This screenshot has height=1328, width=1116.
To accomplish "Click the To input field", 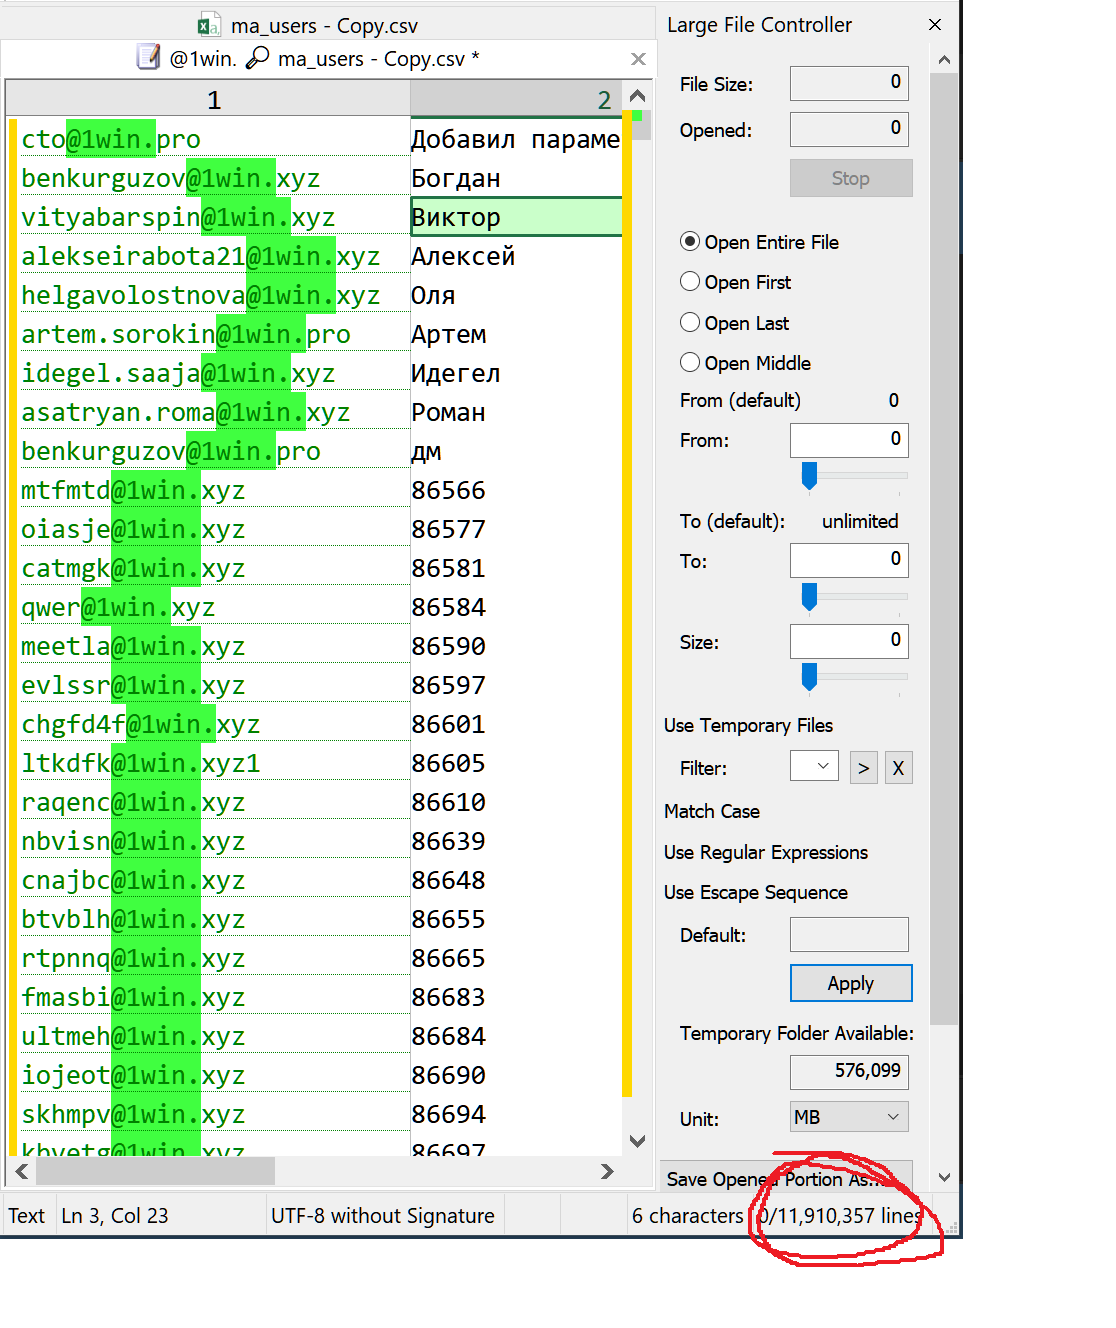I will pyautogui.click(x=849, y=560).
